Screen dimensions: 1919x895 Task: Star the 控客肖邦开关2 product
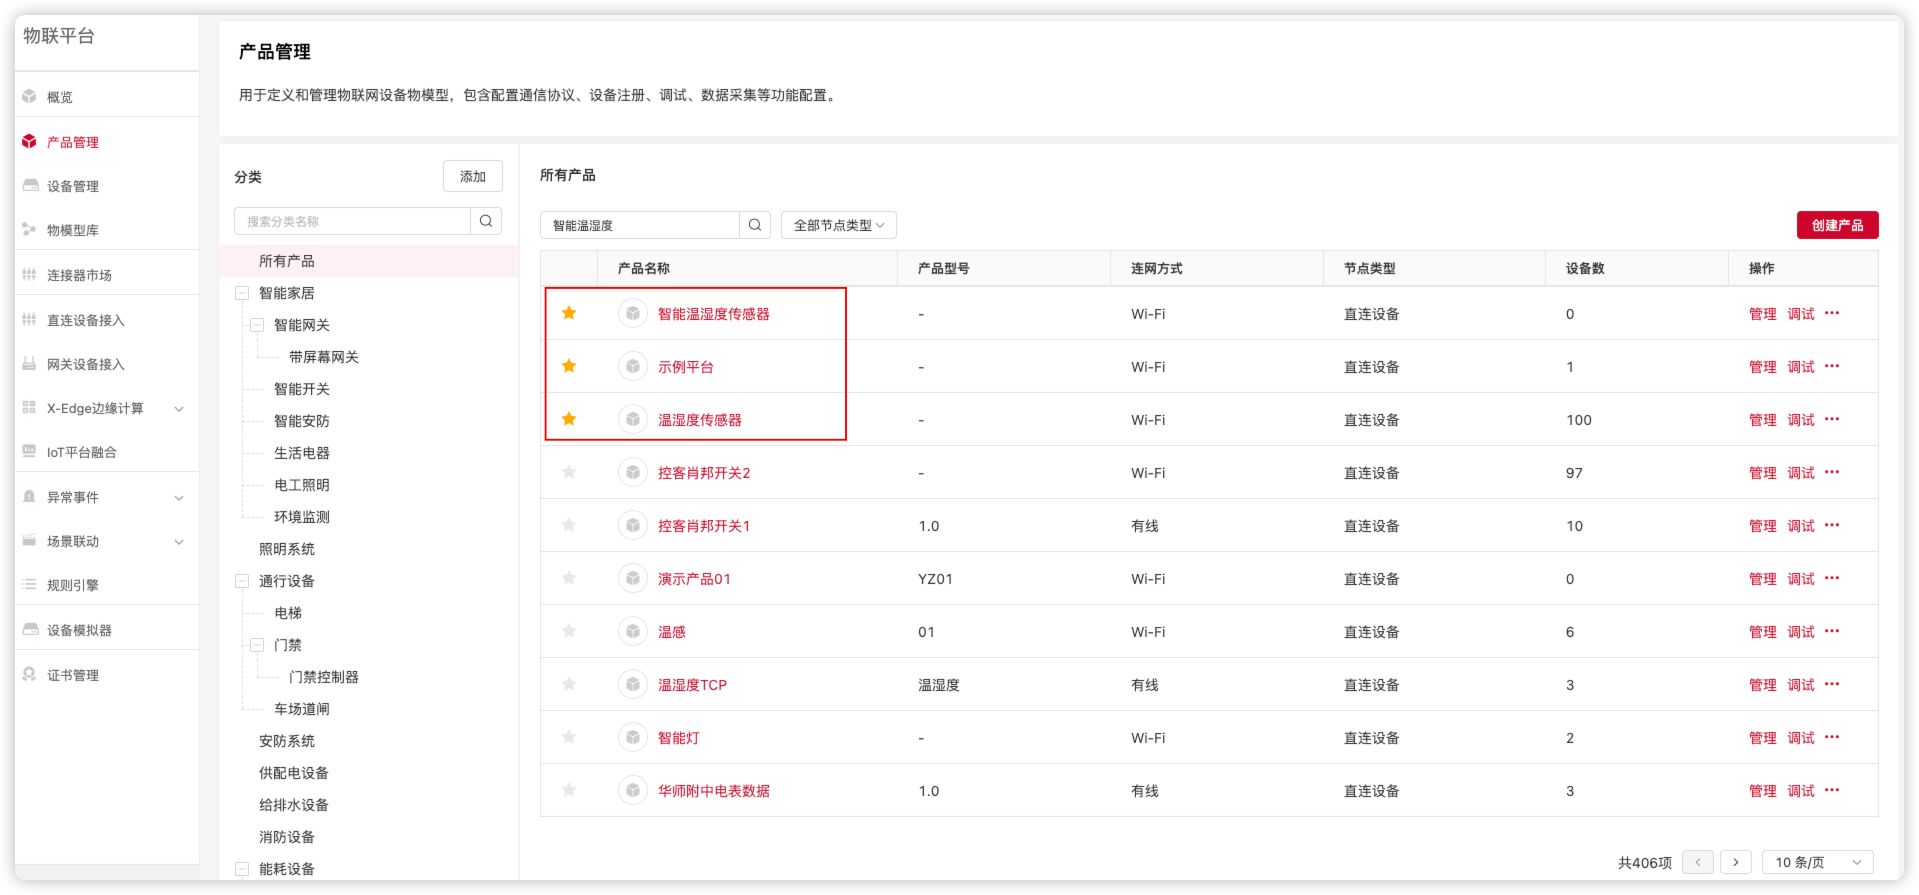coord(569,473)
